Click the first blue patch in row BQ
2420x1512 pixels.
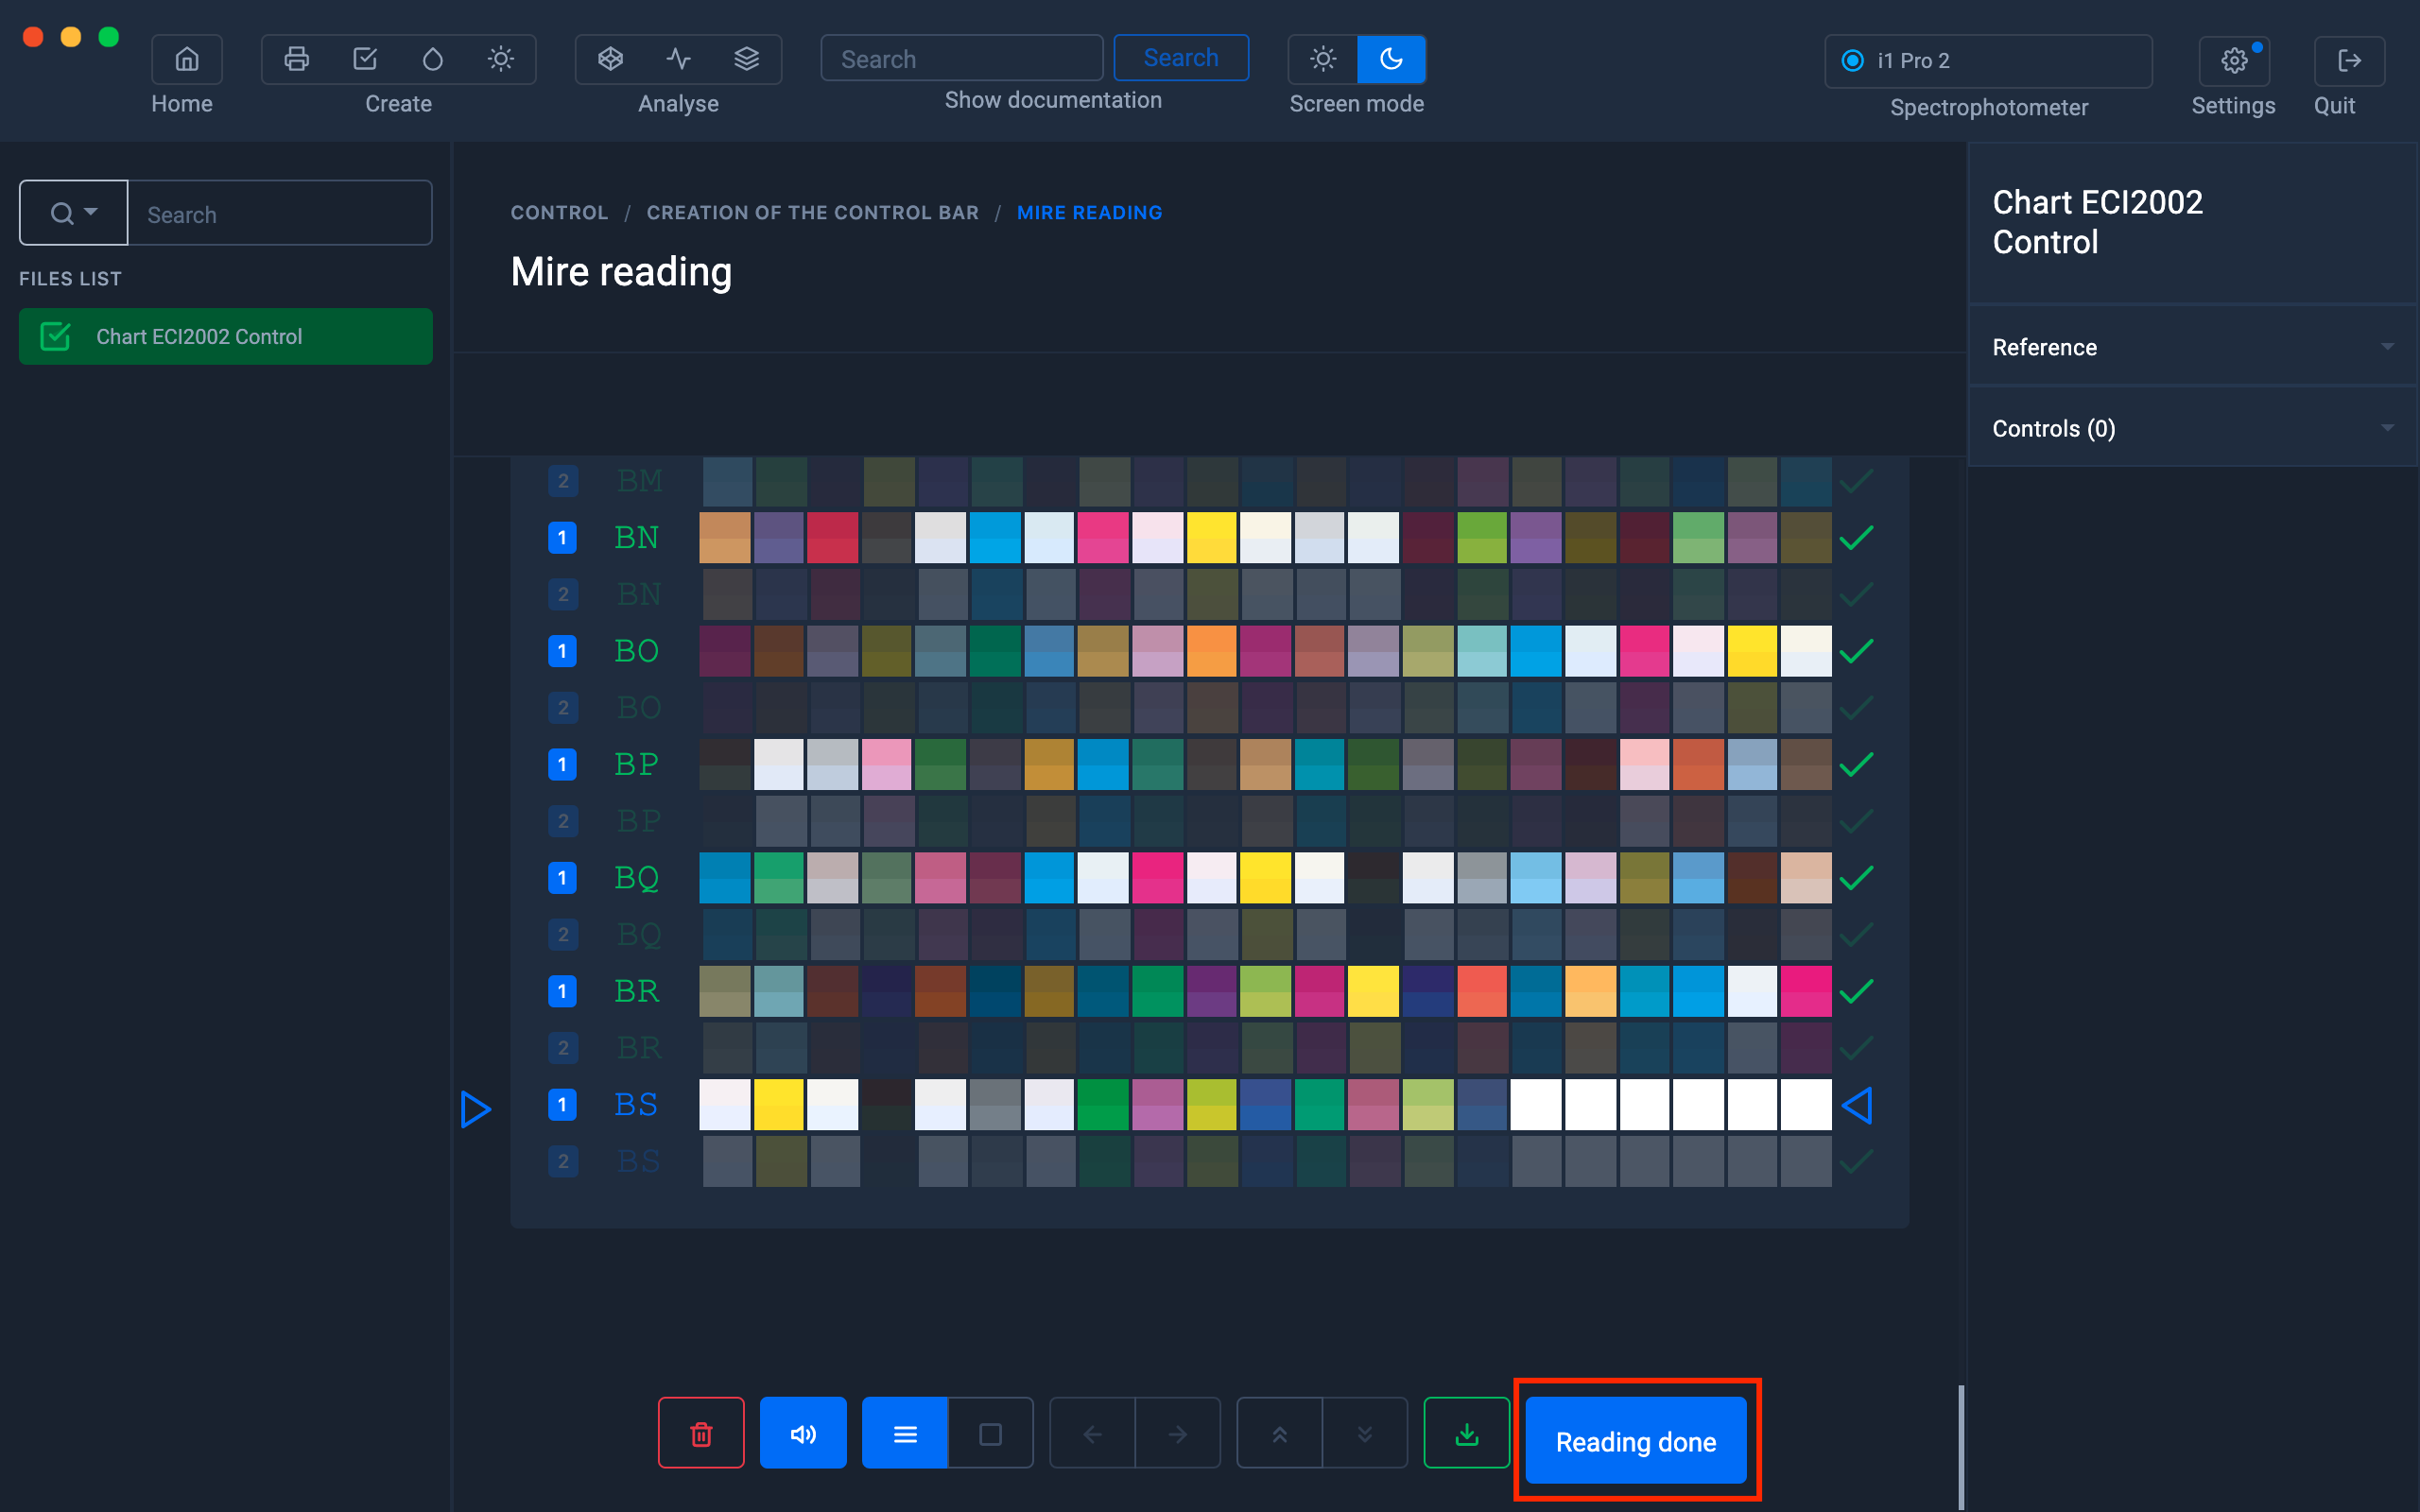(x=724, y=878)
